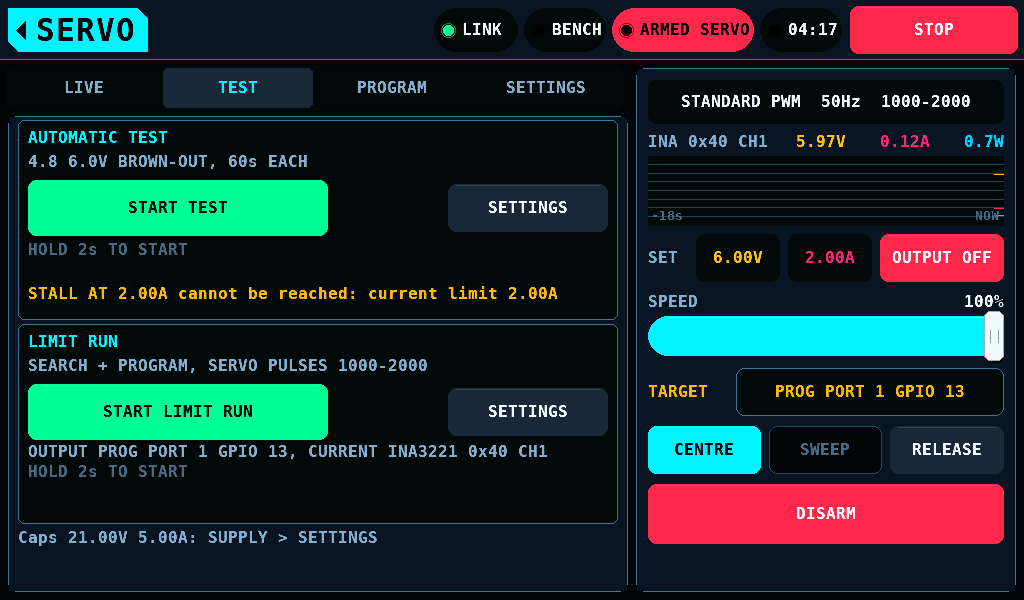This screenshot has width=1024, height=600.
Task: Hit the red STOP button
Action: point(933,30)
